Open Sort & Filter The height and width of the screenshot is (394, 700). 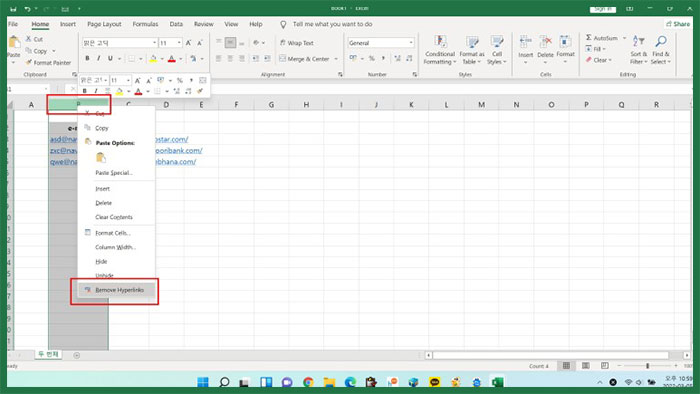638,50
